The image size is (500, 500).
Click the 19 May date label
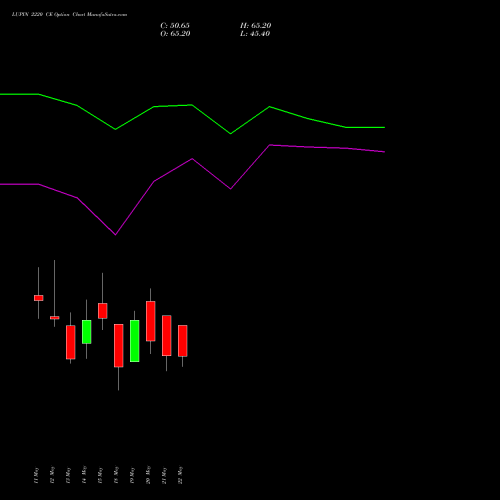point(132,475)
